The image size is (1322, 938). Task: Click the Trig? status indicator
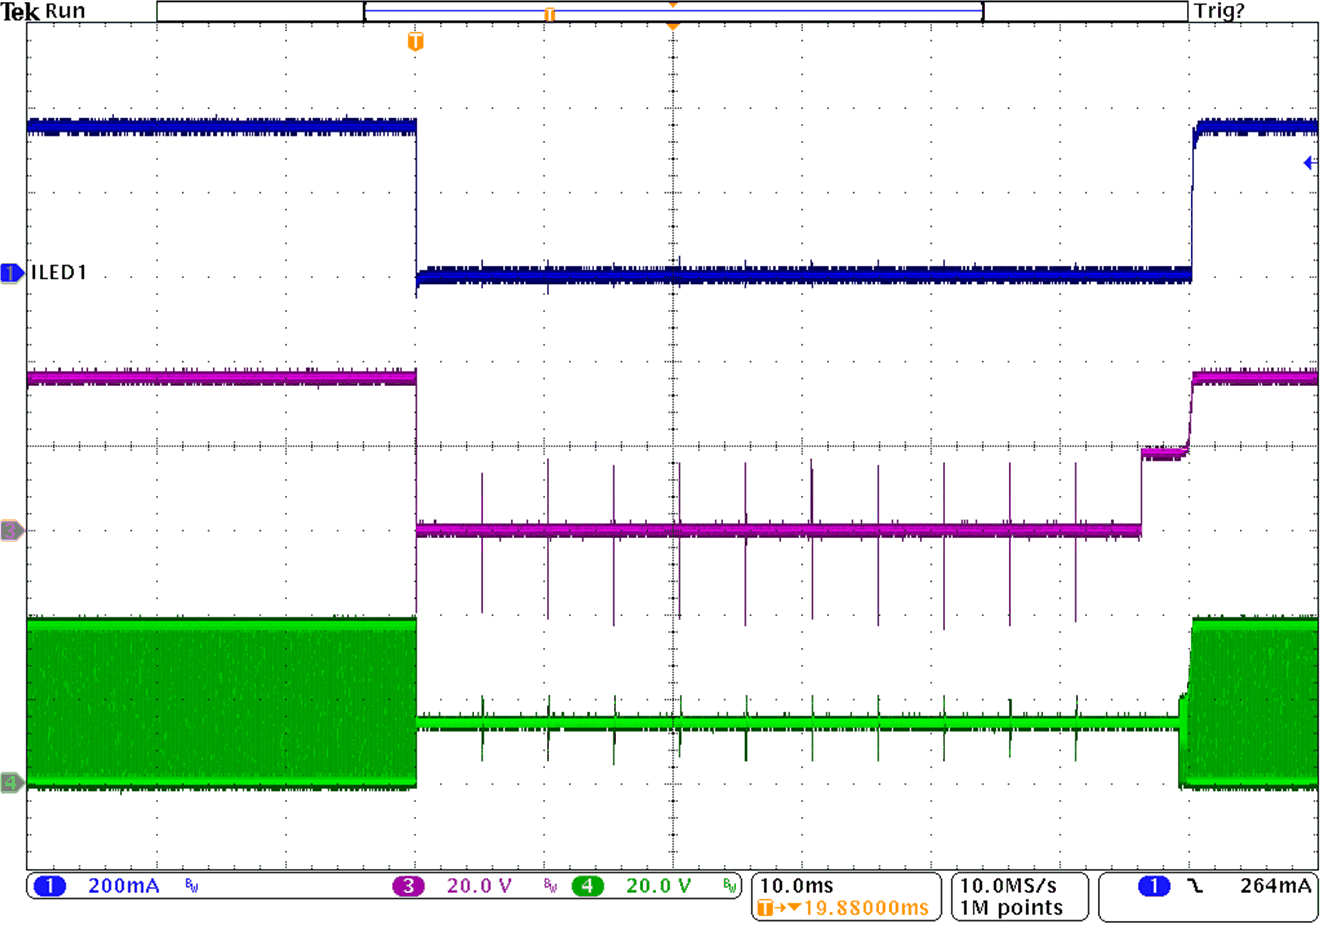1218,12
